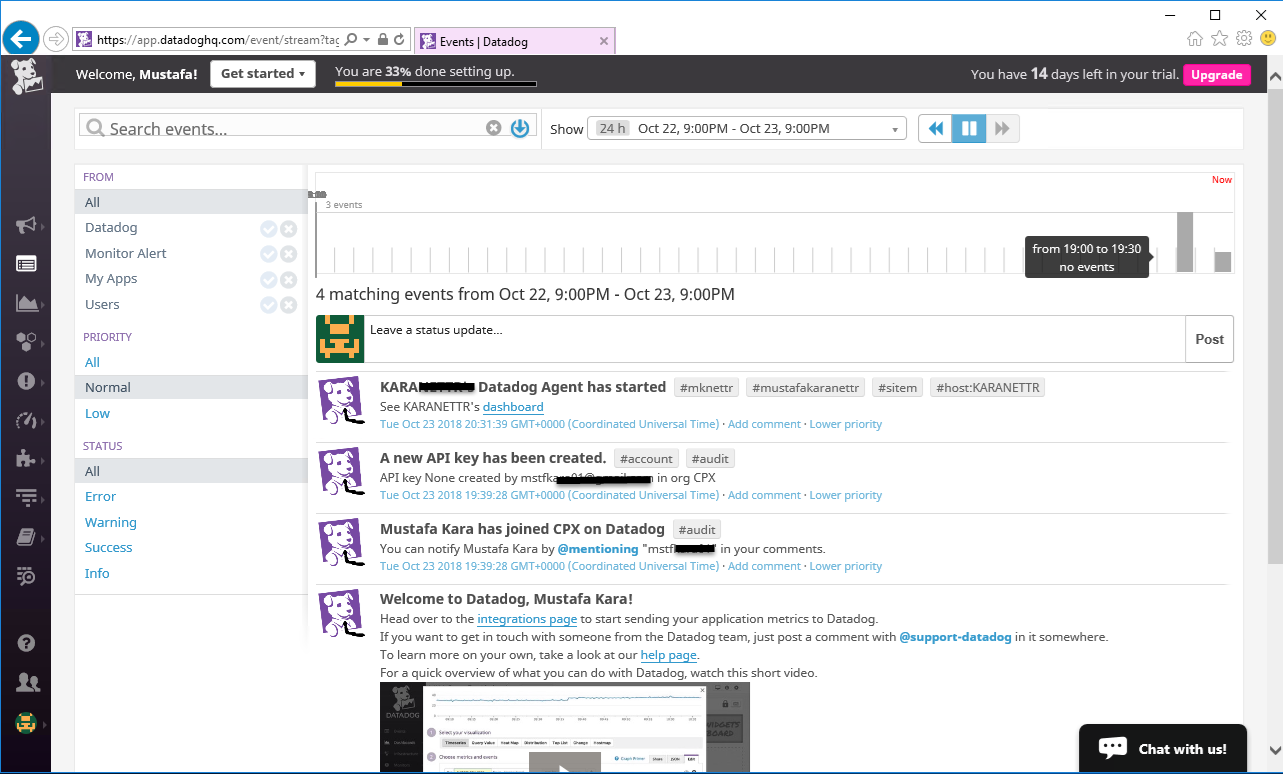Open the Events list icon in sidebar
The height and width of the screenshot is (775, 1283).
click(27, 264)
